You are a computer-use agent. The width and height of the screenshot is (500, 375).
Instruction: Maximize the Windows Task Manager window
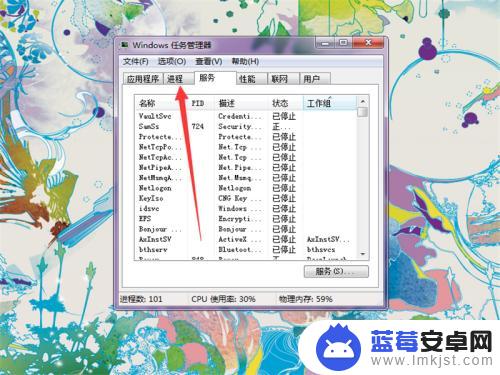[343, 43]
